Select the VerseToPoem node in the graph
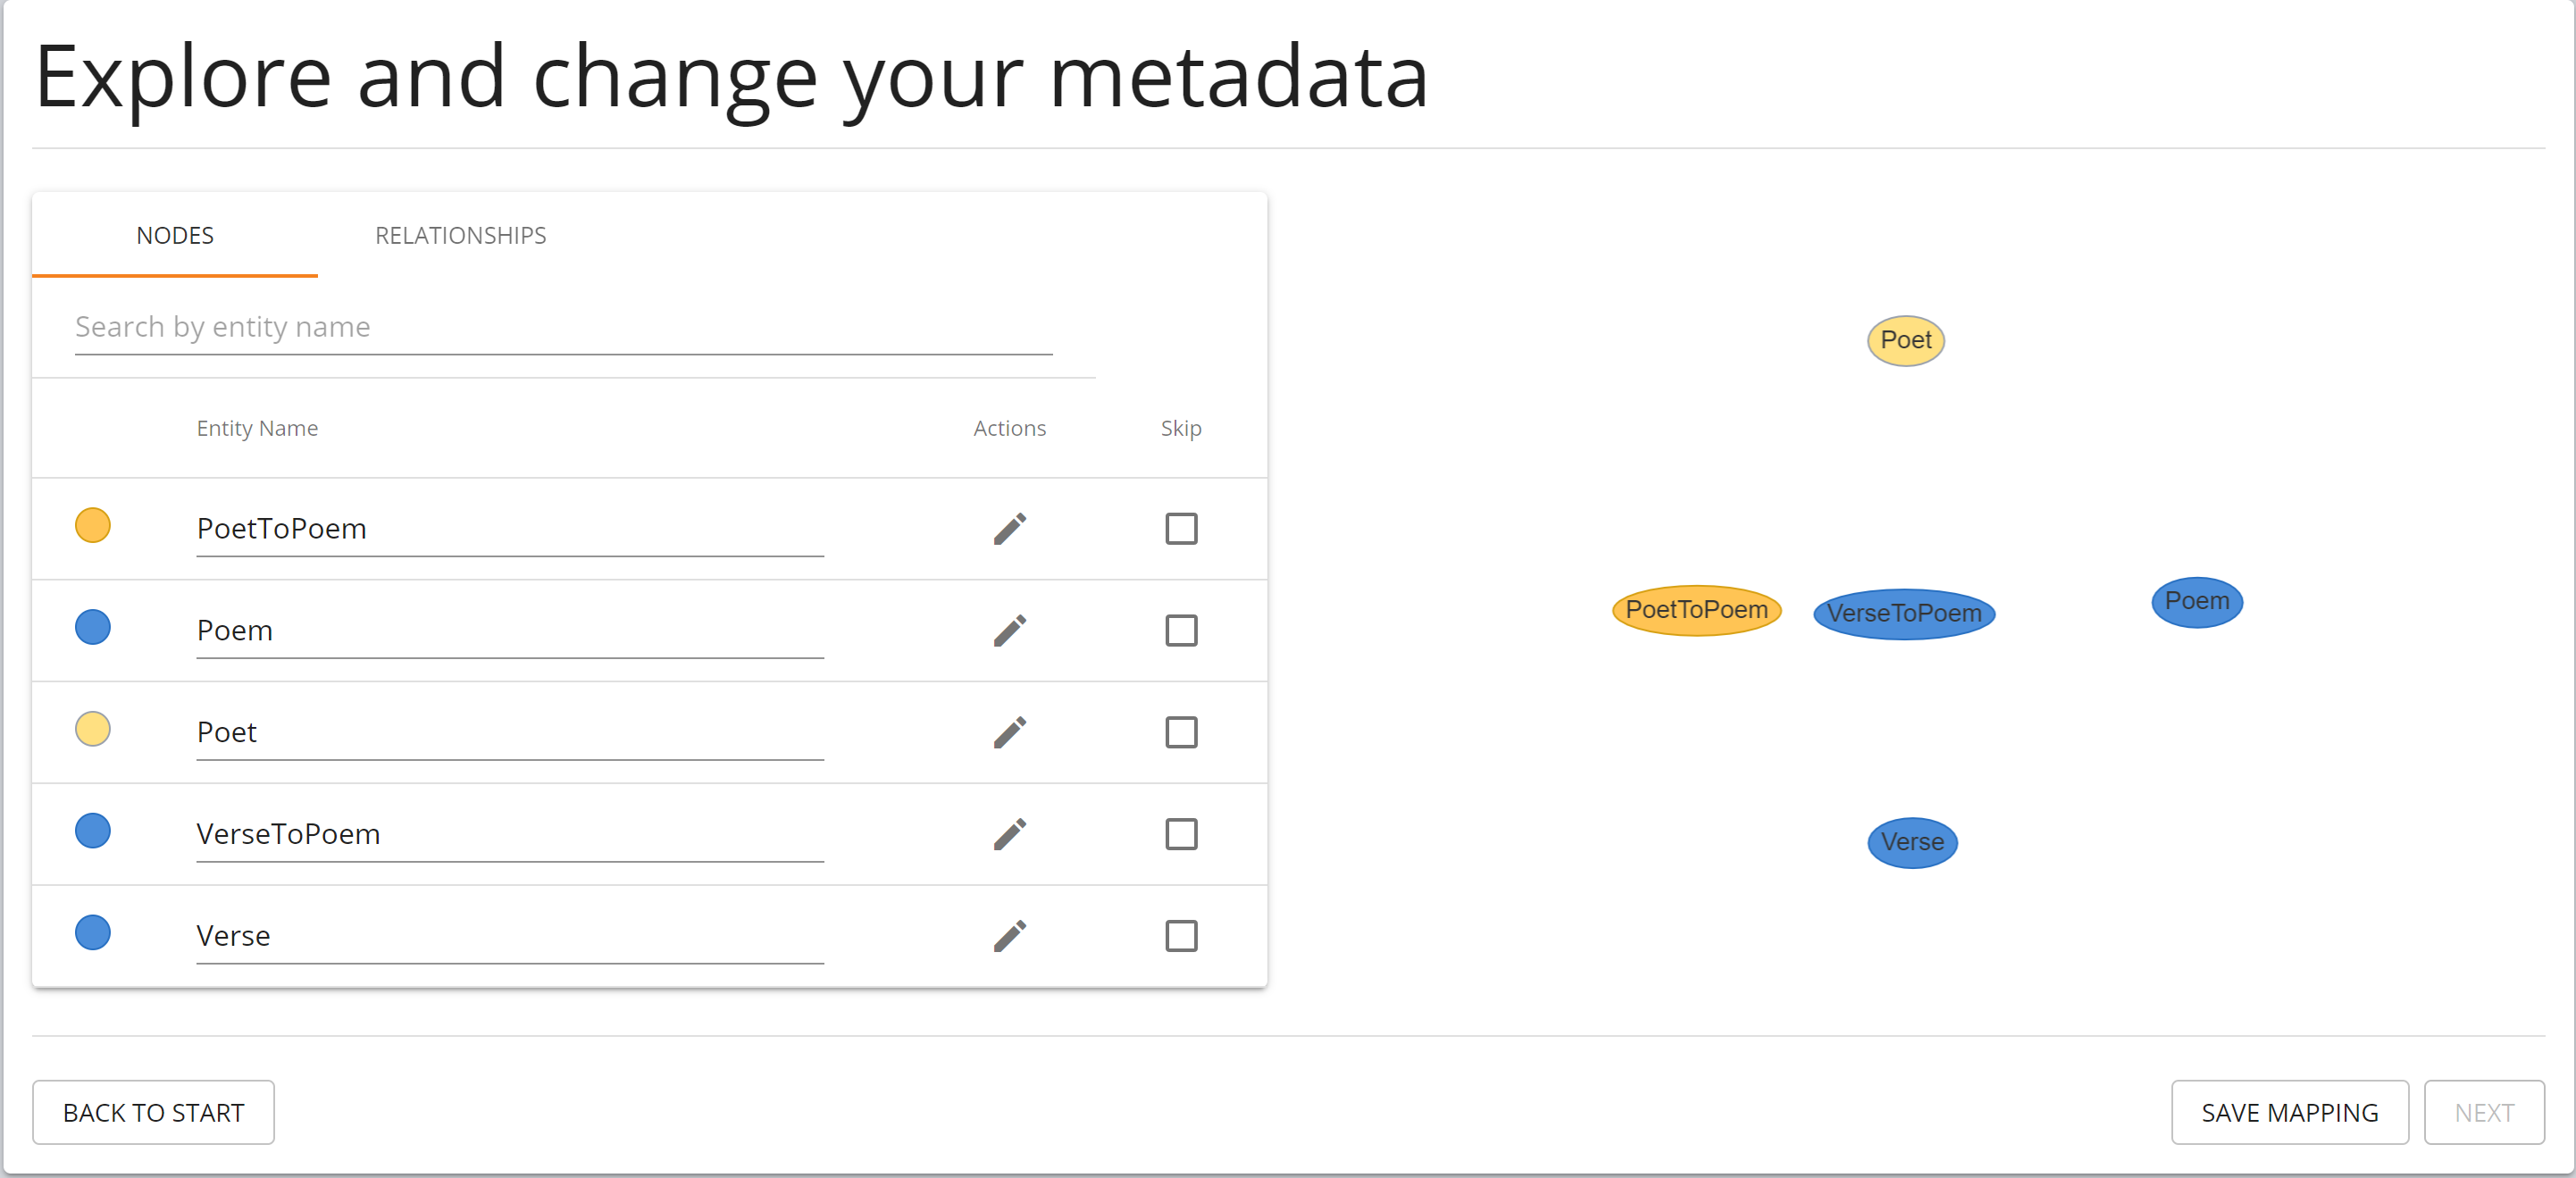Viewport: 2576px width, 1178px height. 1903,613
